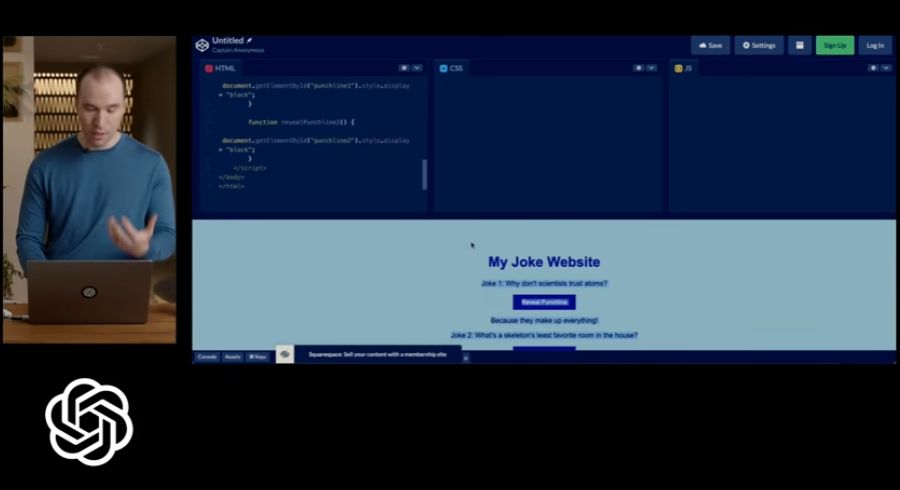The image size is (900, 490).
Task: Click the 'Joke 1: Why don't scientists trust atoms?' text
Action: 544,283
